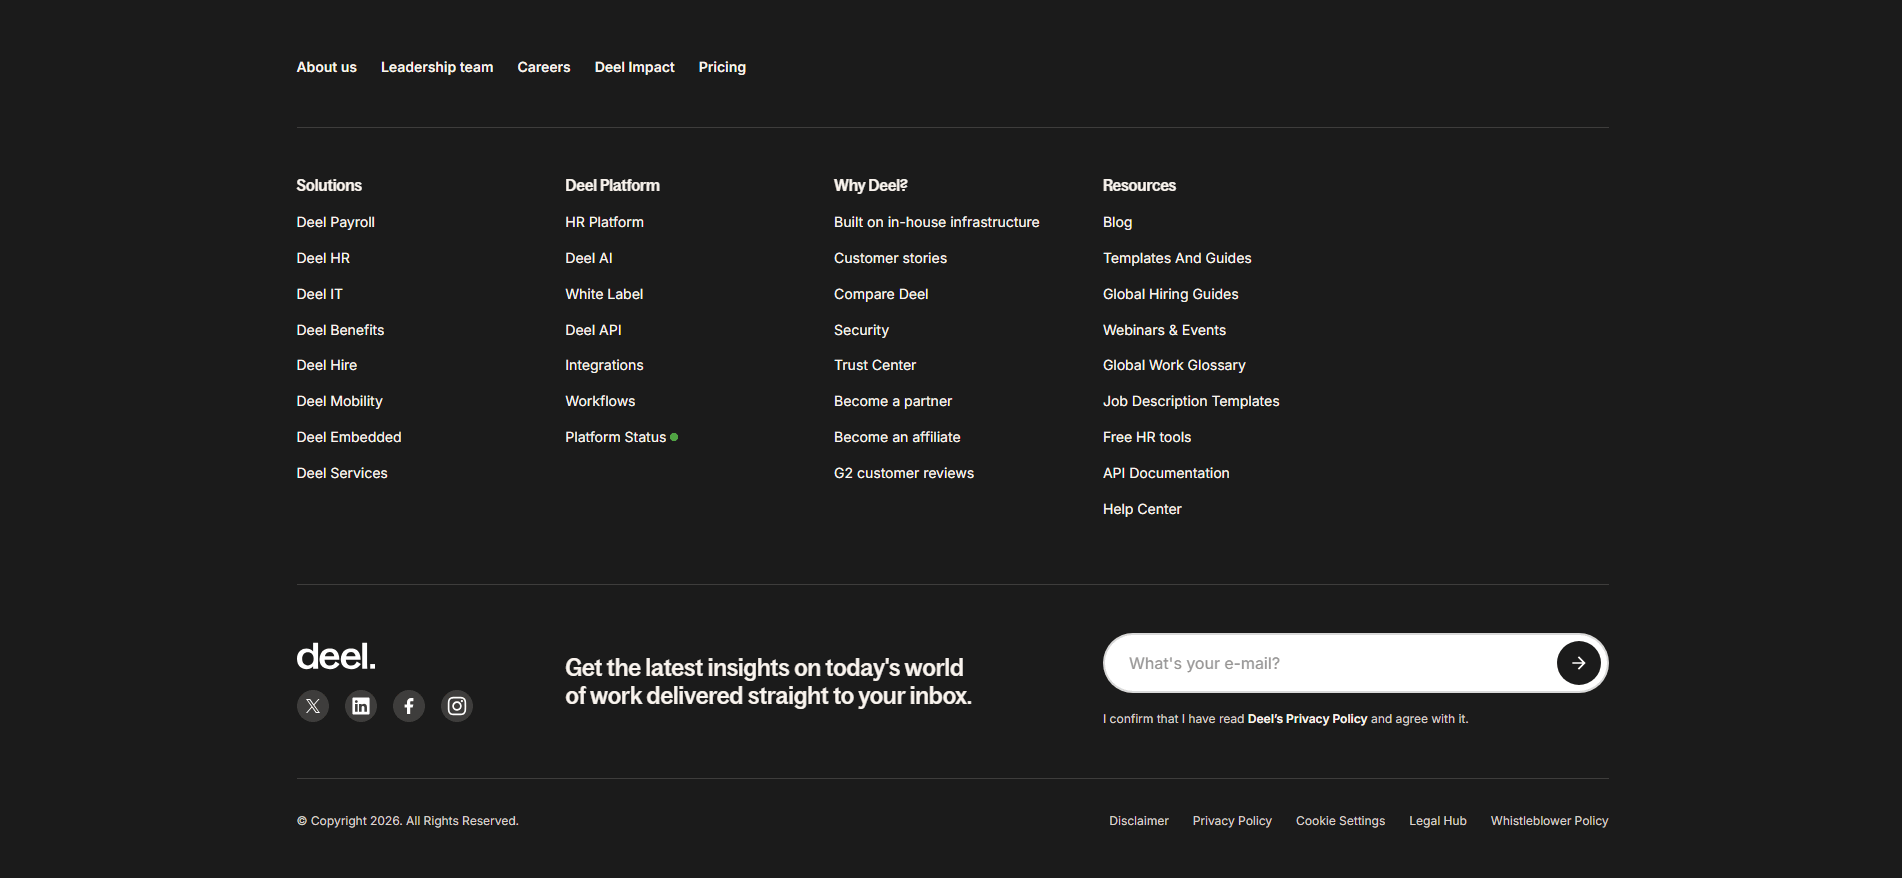Browse Templates And Guides

coord(1177,258)
